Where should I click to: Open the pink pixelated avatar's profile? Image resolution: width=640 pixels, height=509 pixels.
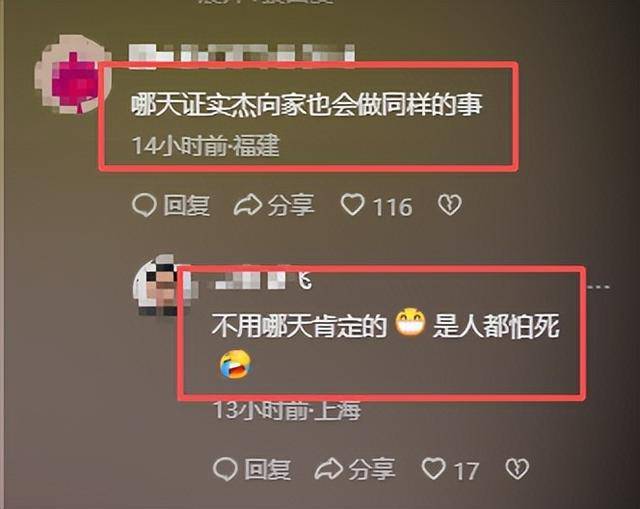click(73, 75)
